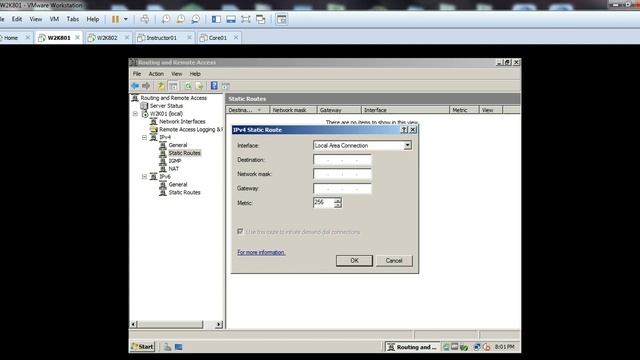This screenshot has width=640, height=360.
Task: Close the Instructor01 tab
Action: [189, 38]
